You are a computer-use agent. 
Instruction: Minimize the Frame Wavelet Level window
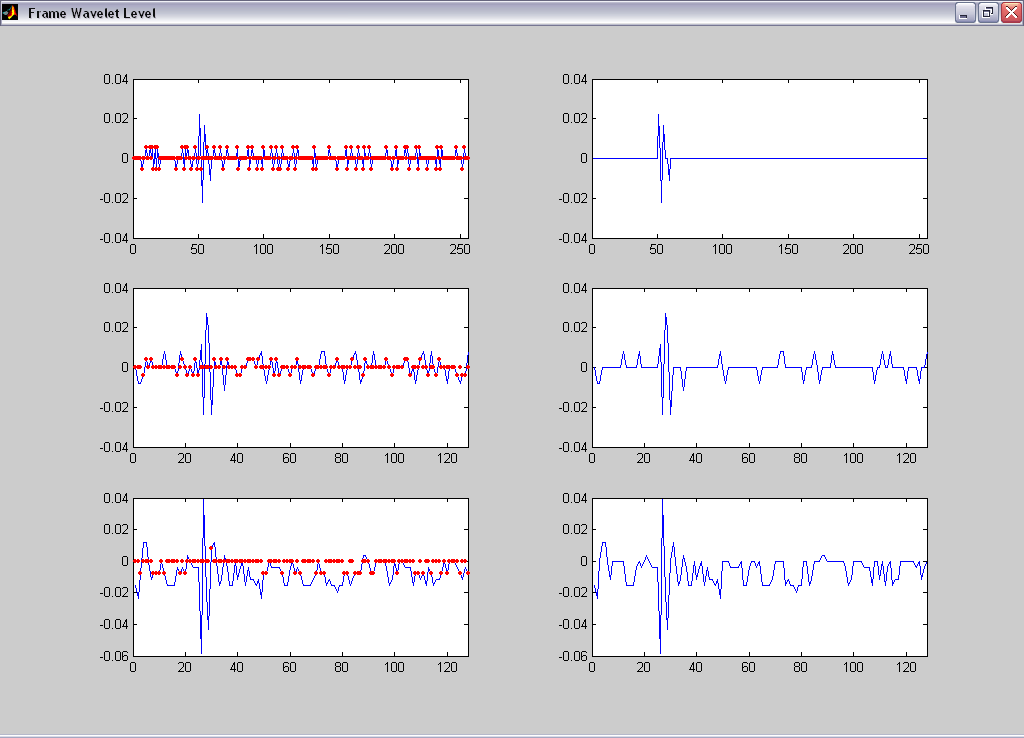click(965, 12)
